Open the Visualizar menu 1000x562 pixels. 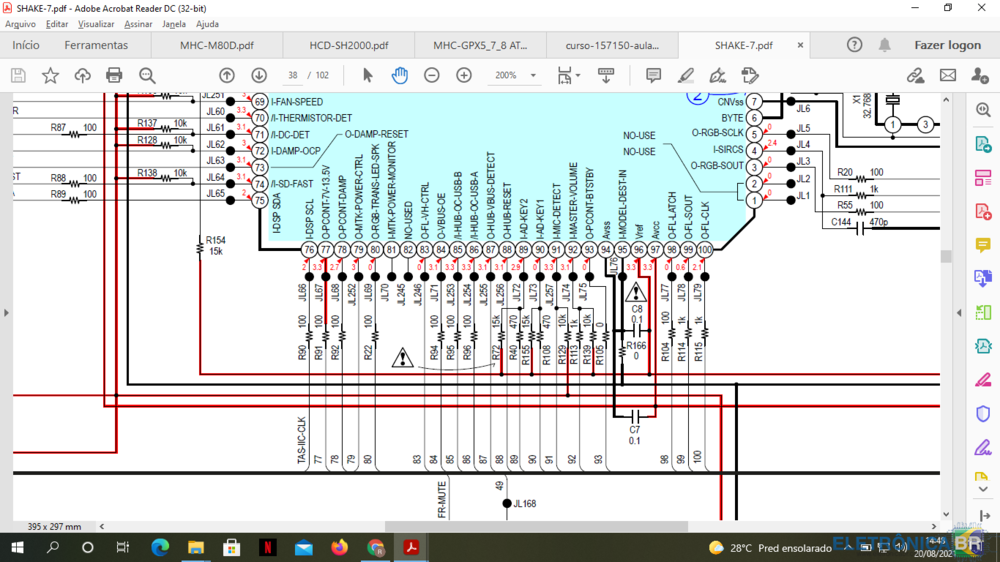pos(96,24)
